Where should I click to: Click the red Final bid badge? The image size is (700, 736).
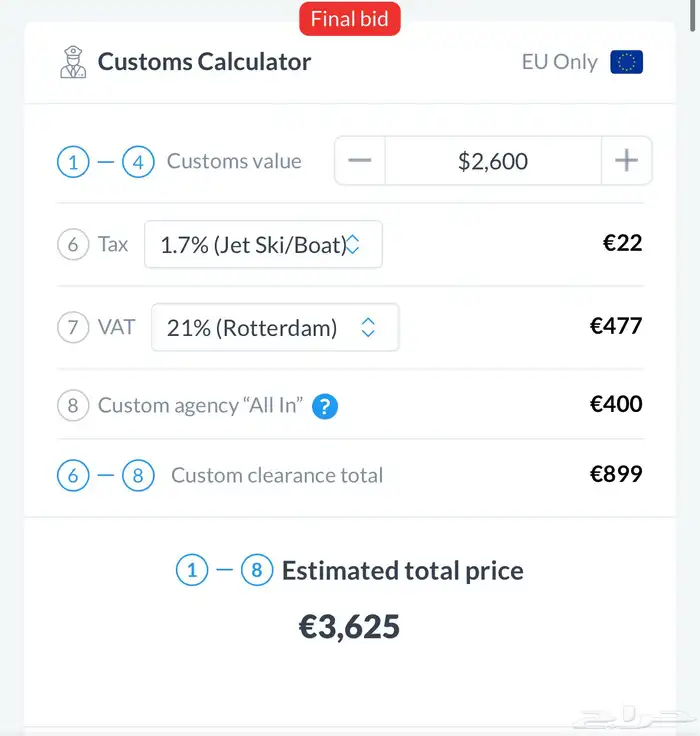pos(349,19)
